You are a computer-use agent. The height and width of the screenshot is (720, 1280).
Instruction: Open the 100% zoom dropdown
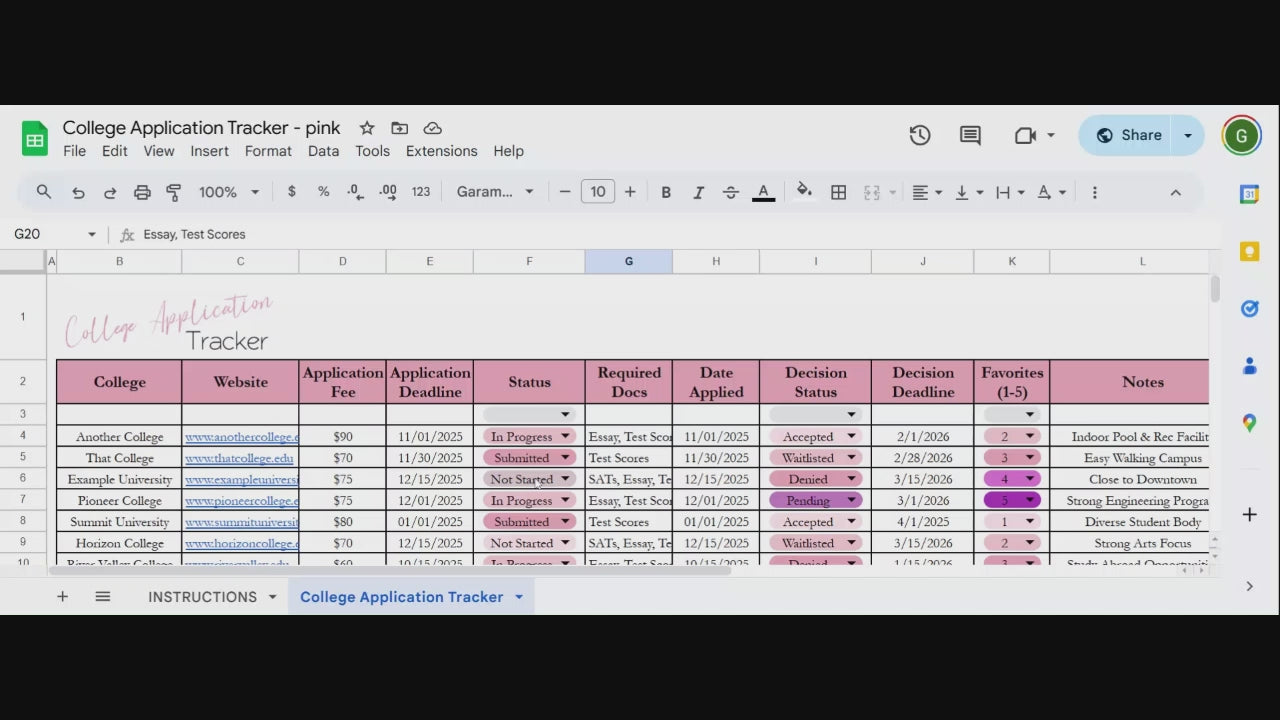[x=228, y=192]
